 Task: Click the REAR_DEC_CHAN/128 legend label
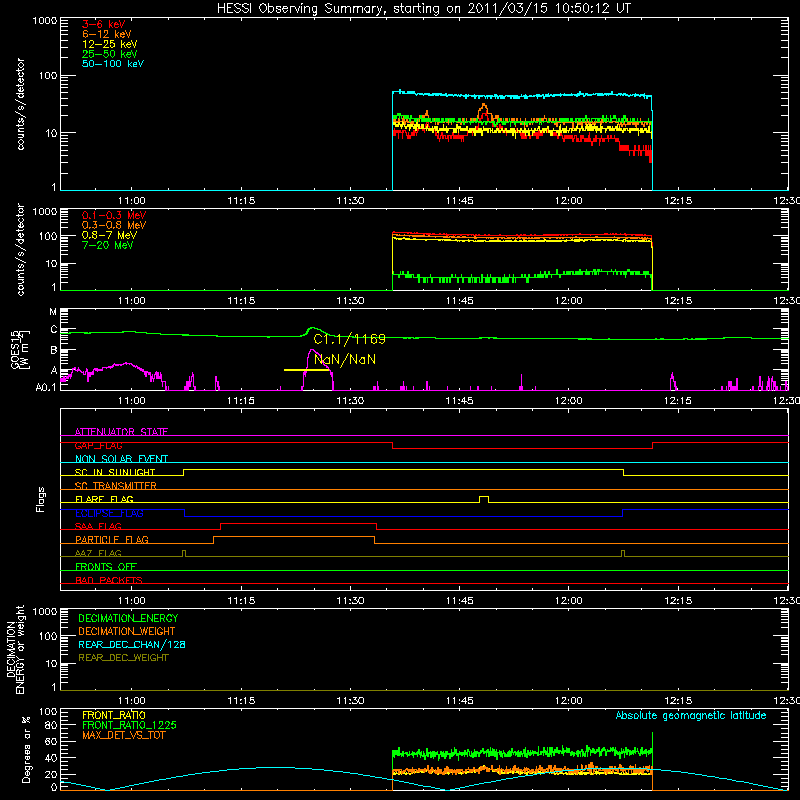132,645
